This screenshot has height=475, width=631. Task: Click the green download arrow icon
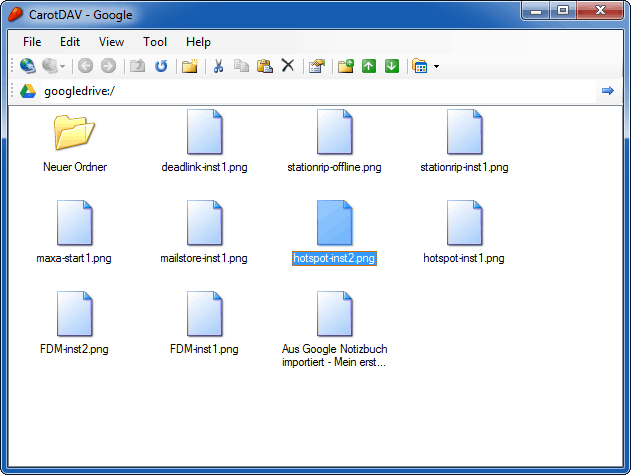click(x=392, y=66)
